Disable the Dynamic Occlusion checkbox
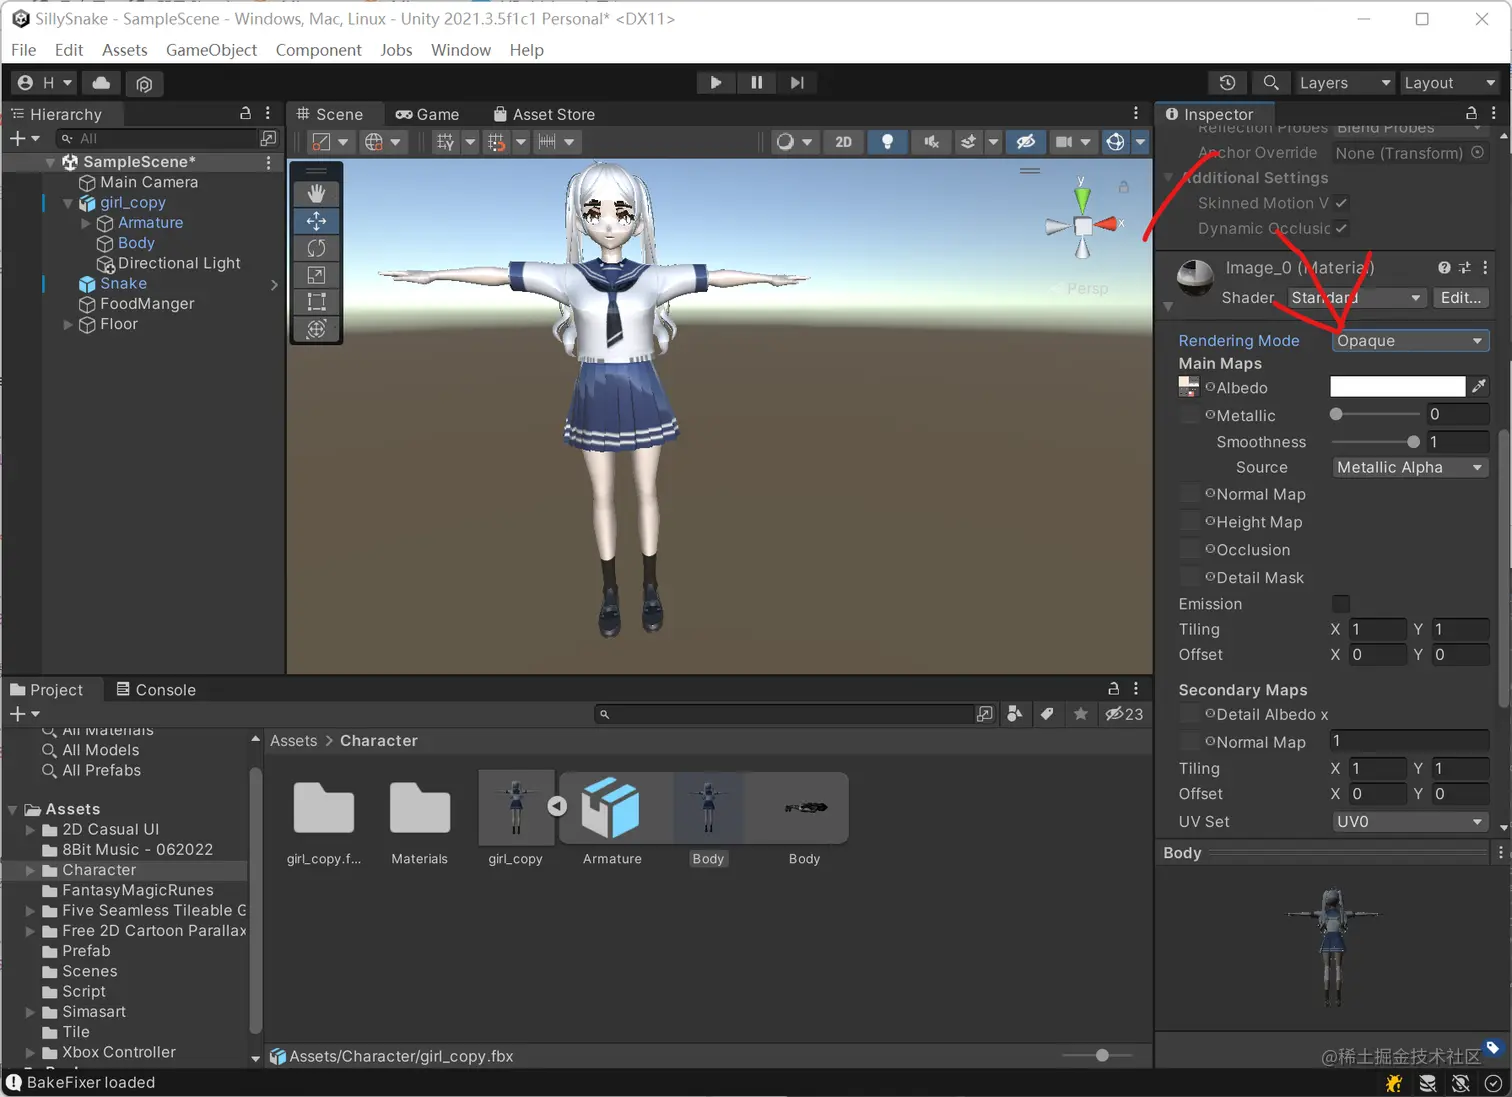1512x1097 pixels. tap(1341, 228)
